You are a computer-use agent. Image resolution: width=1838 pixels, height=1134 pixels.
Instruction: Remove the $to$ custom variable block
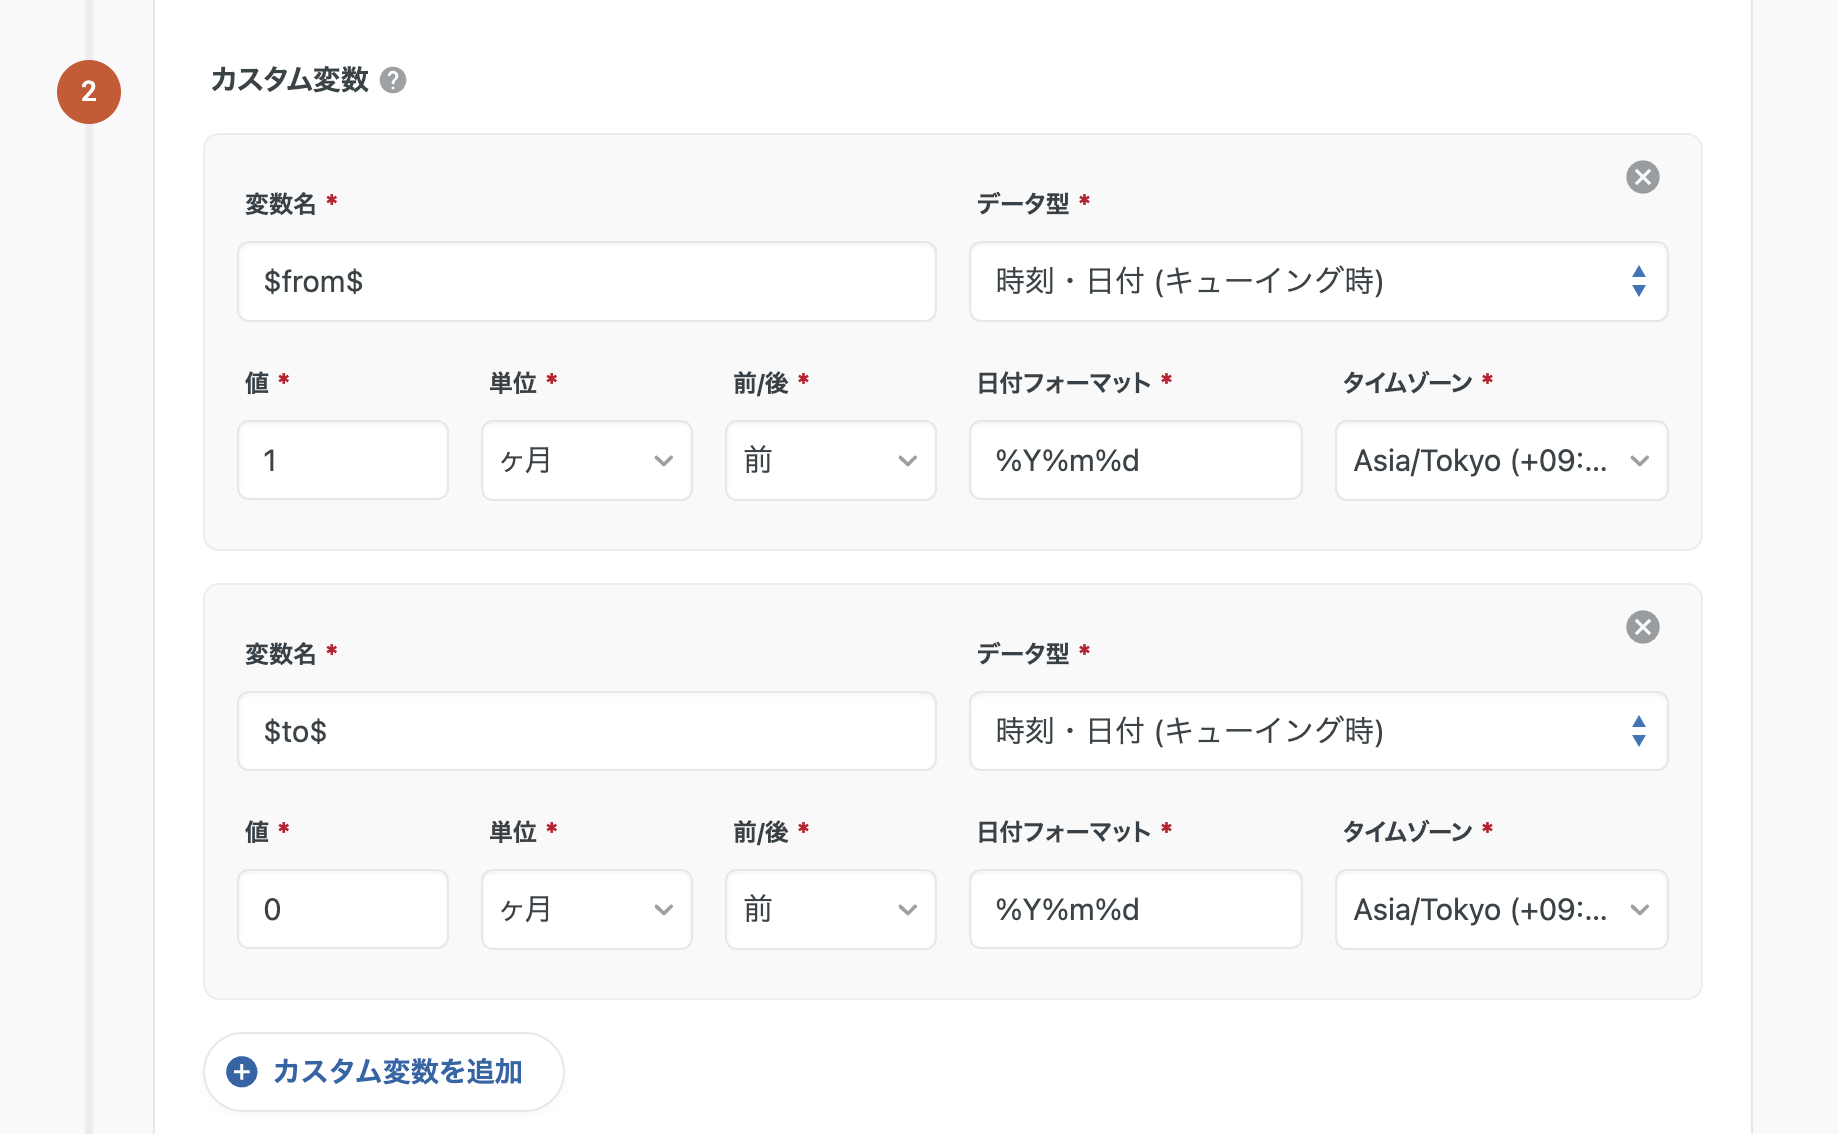[x=1643, y=627]
